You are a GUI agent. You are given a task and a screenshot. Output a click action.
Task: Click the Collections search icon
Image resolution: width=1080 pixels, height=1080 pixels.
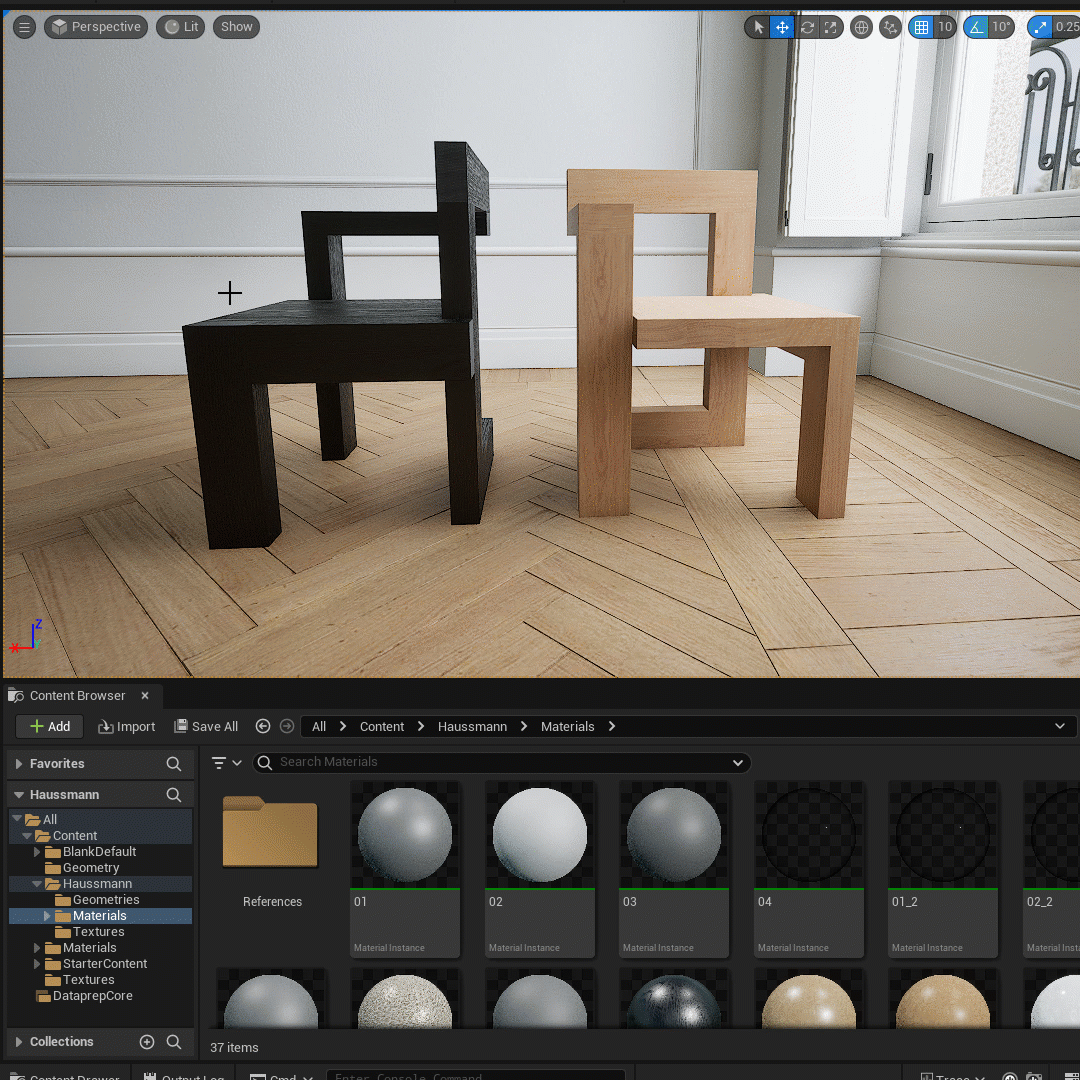click(x=174, y=1042)
